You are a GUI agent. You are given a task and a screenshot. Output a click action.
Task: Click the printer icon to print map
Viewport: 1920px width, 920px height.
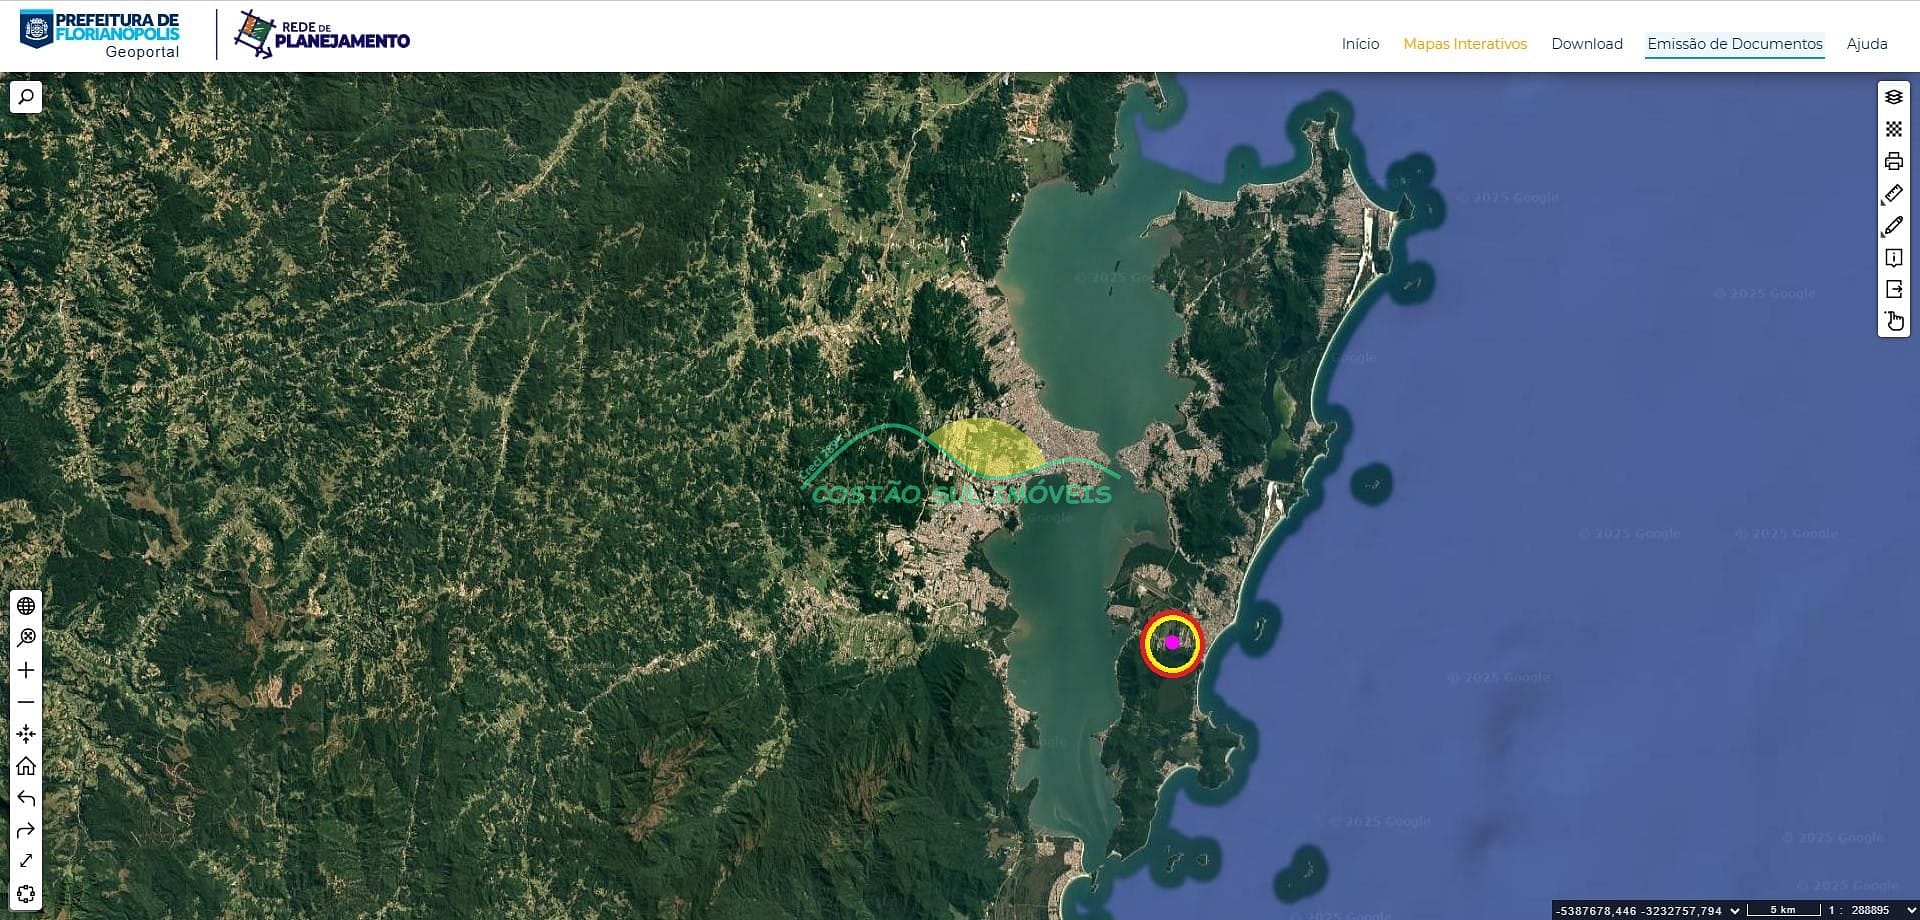1893,161
